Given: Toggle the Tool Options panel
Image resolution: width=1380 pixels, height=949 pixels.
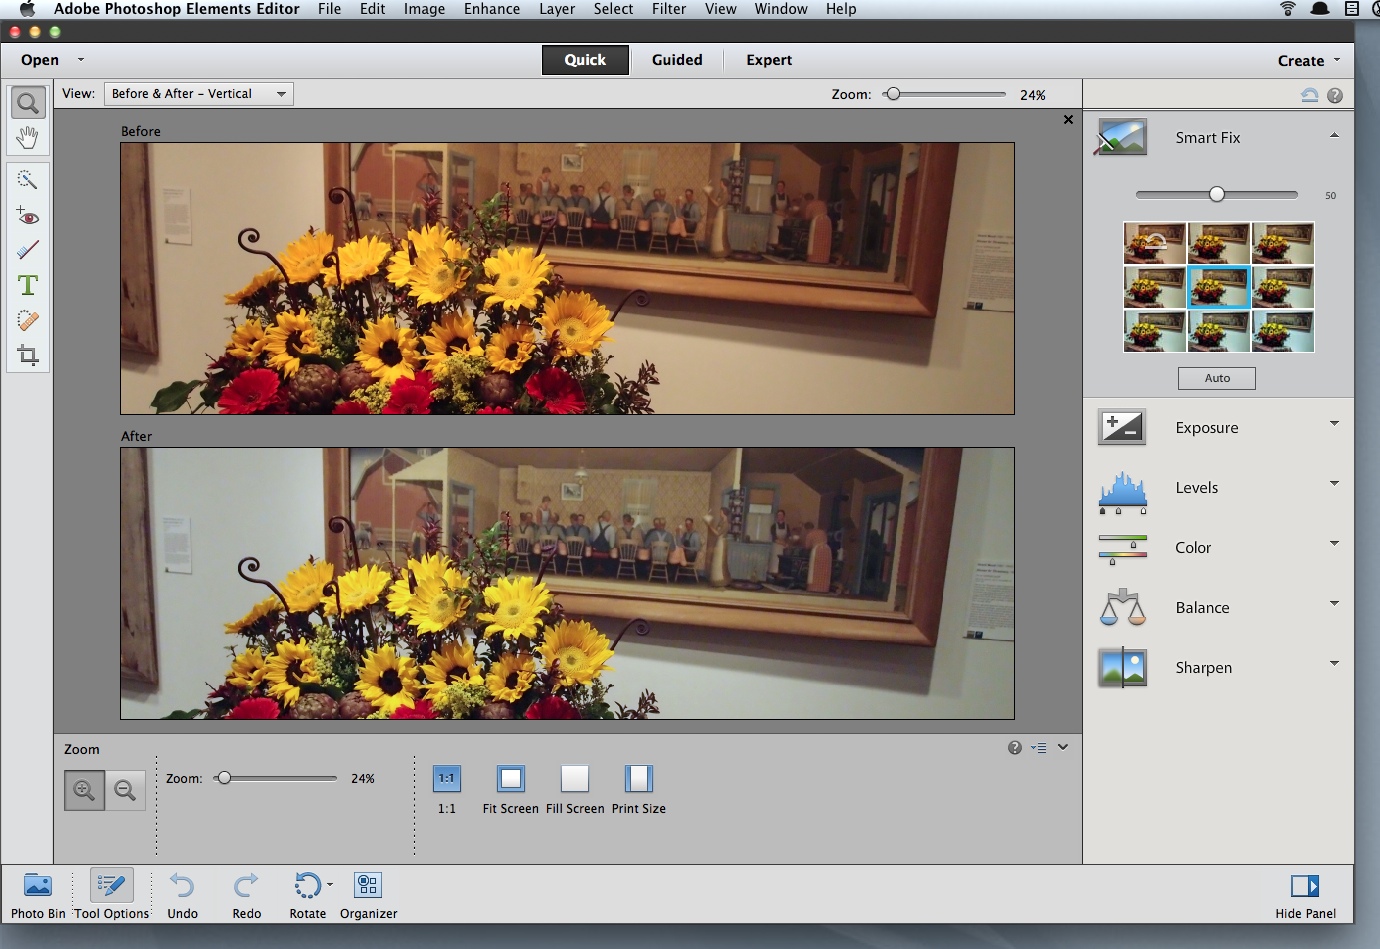Looking at the screenshot, I should 111,886.
